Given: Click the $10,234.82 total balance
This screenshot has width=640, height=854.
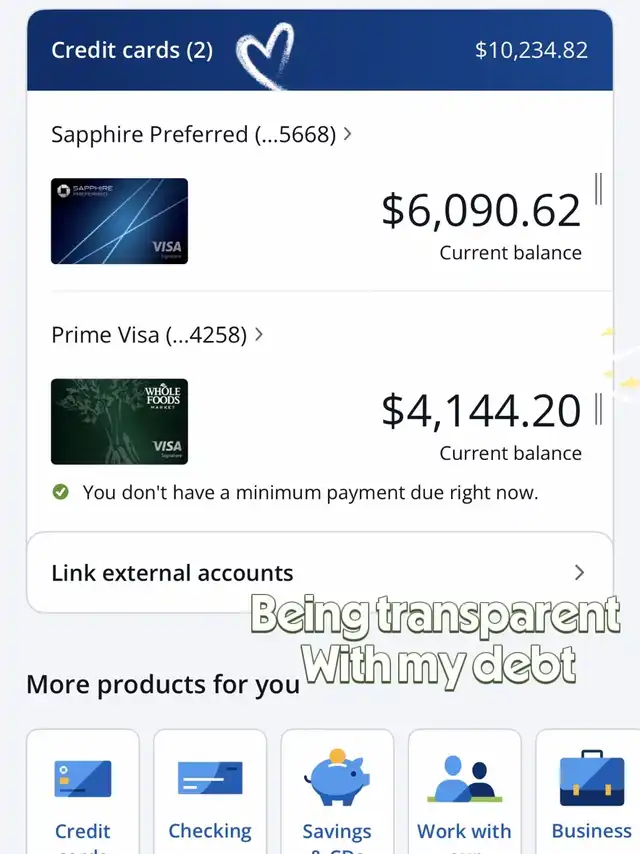Looking at the screenshot, I should click(531, 50).
